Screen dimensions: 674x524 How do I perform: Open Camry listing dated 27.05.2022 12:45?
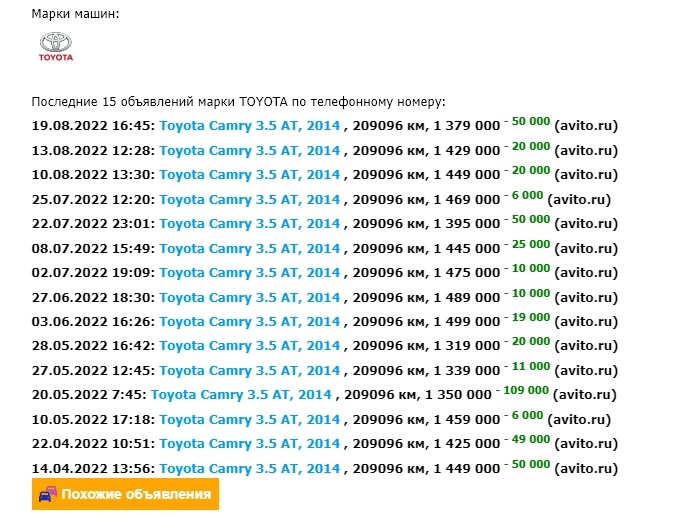[250, 371]
